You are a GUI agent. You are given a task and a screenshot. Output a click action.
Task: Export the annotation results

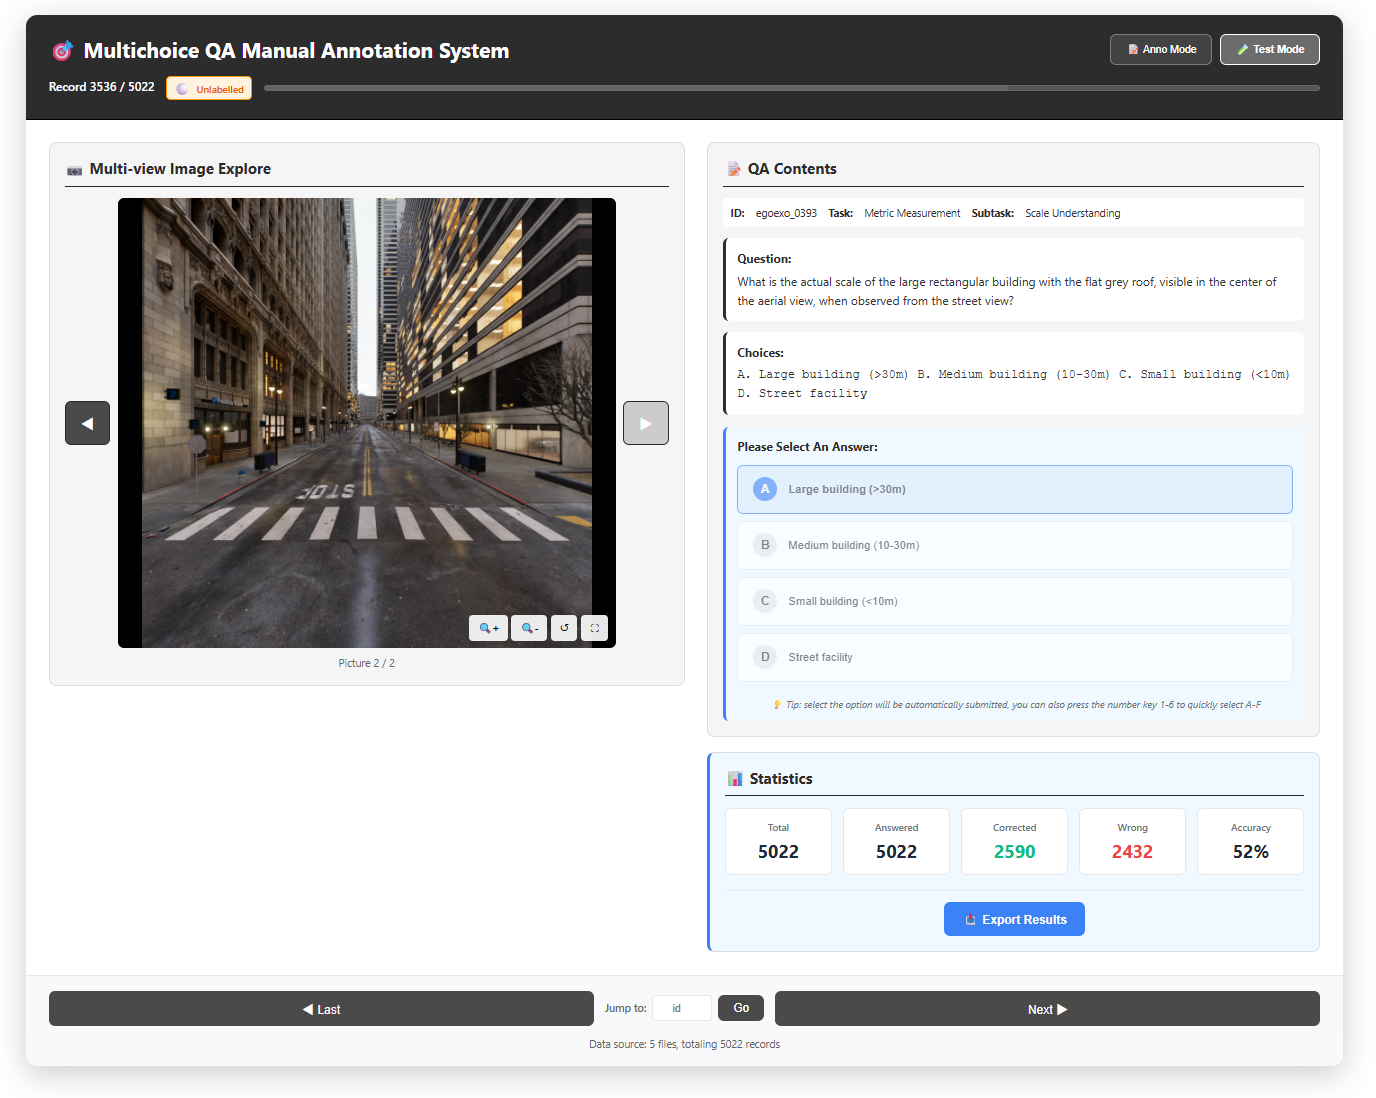click(1014, 919)
